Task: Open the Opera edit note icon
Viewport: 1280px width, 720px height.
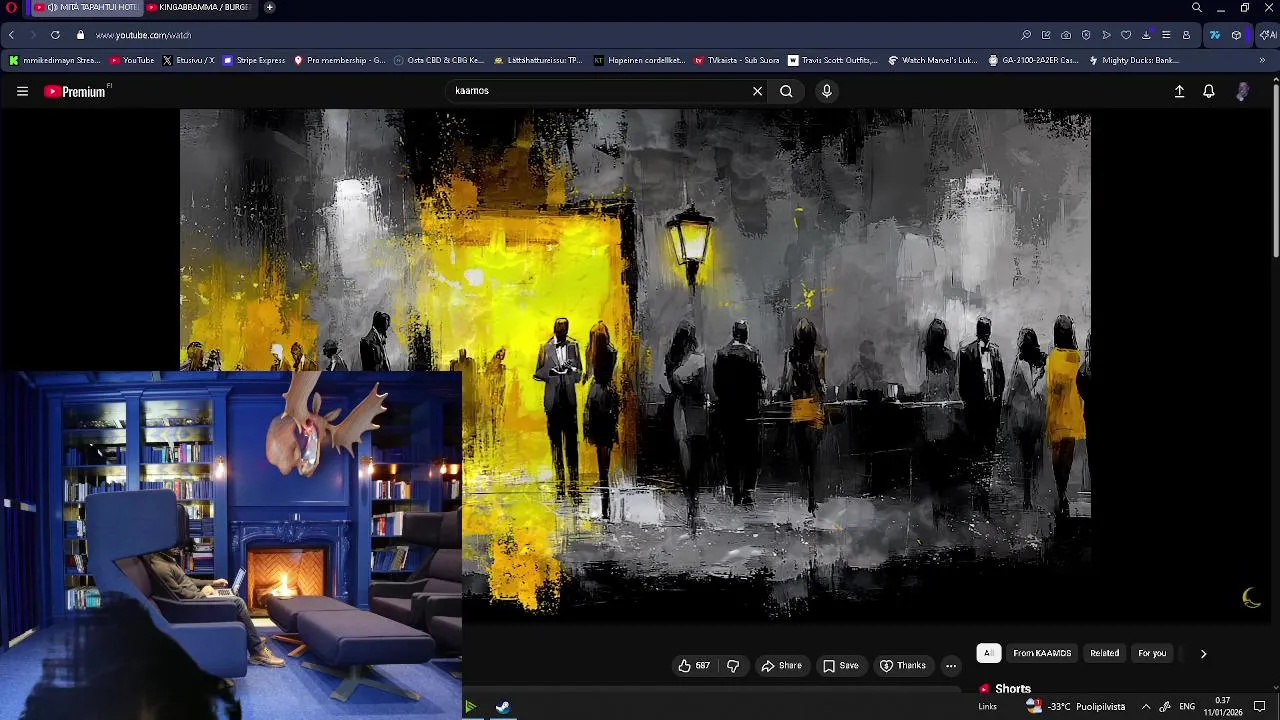Action: click(1046, 35)
